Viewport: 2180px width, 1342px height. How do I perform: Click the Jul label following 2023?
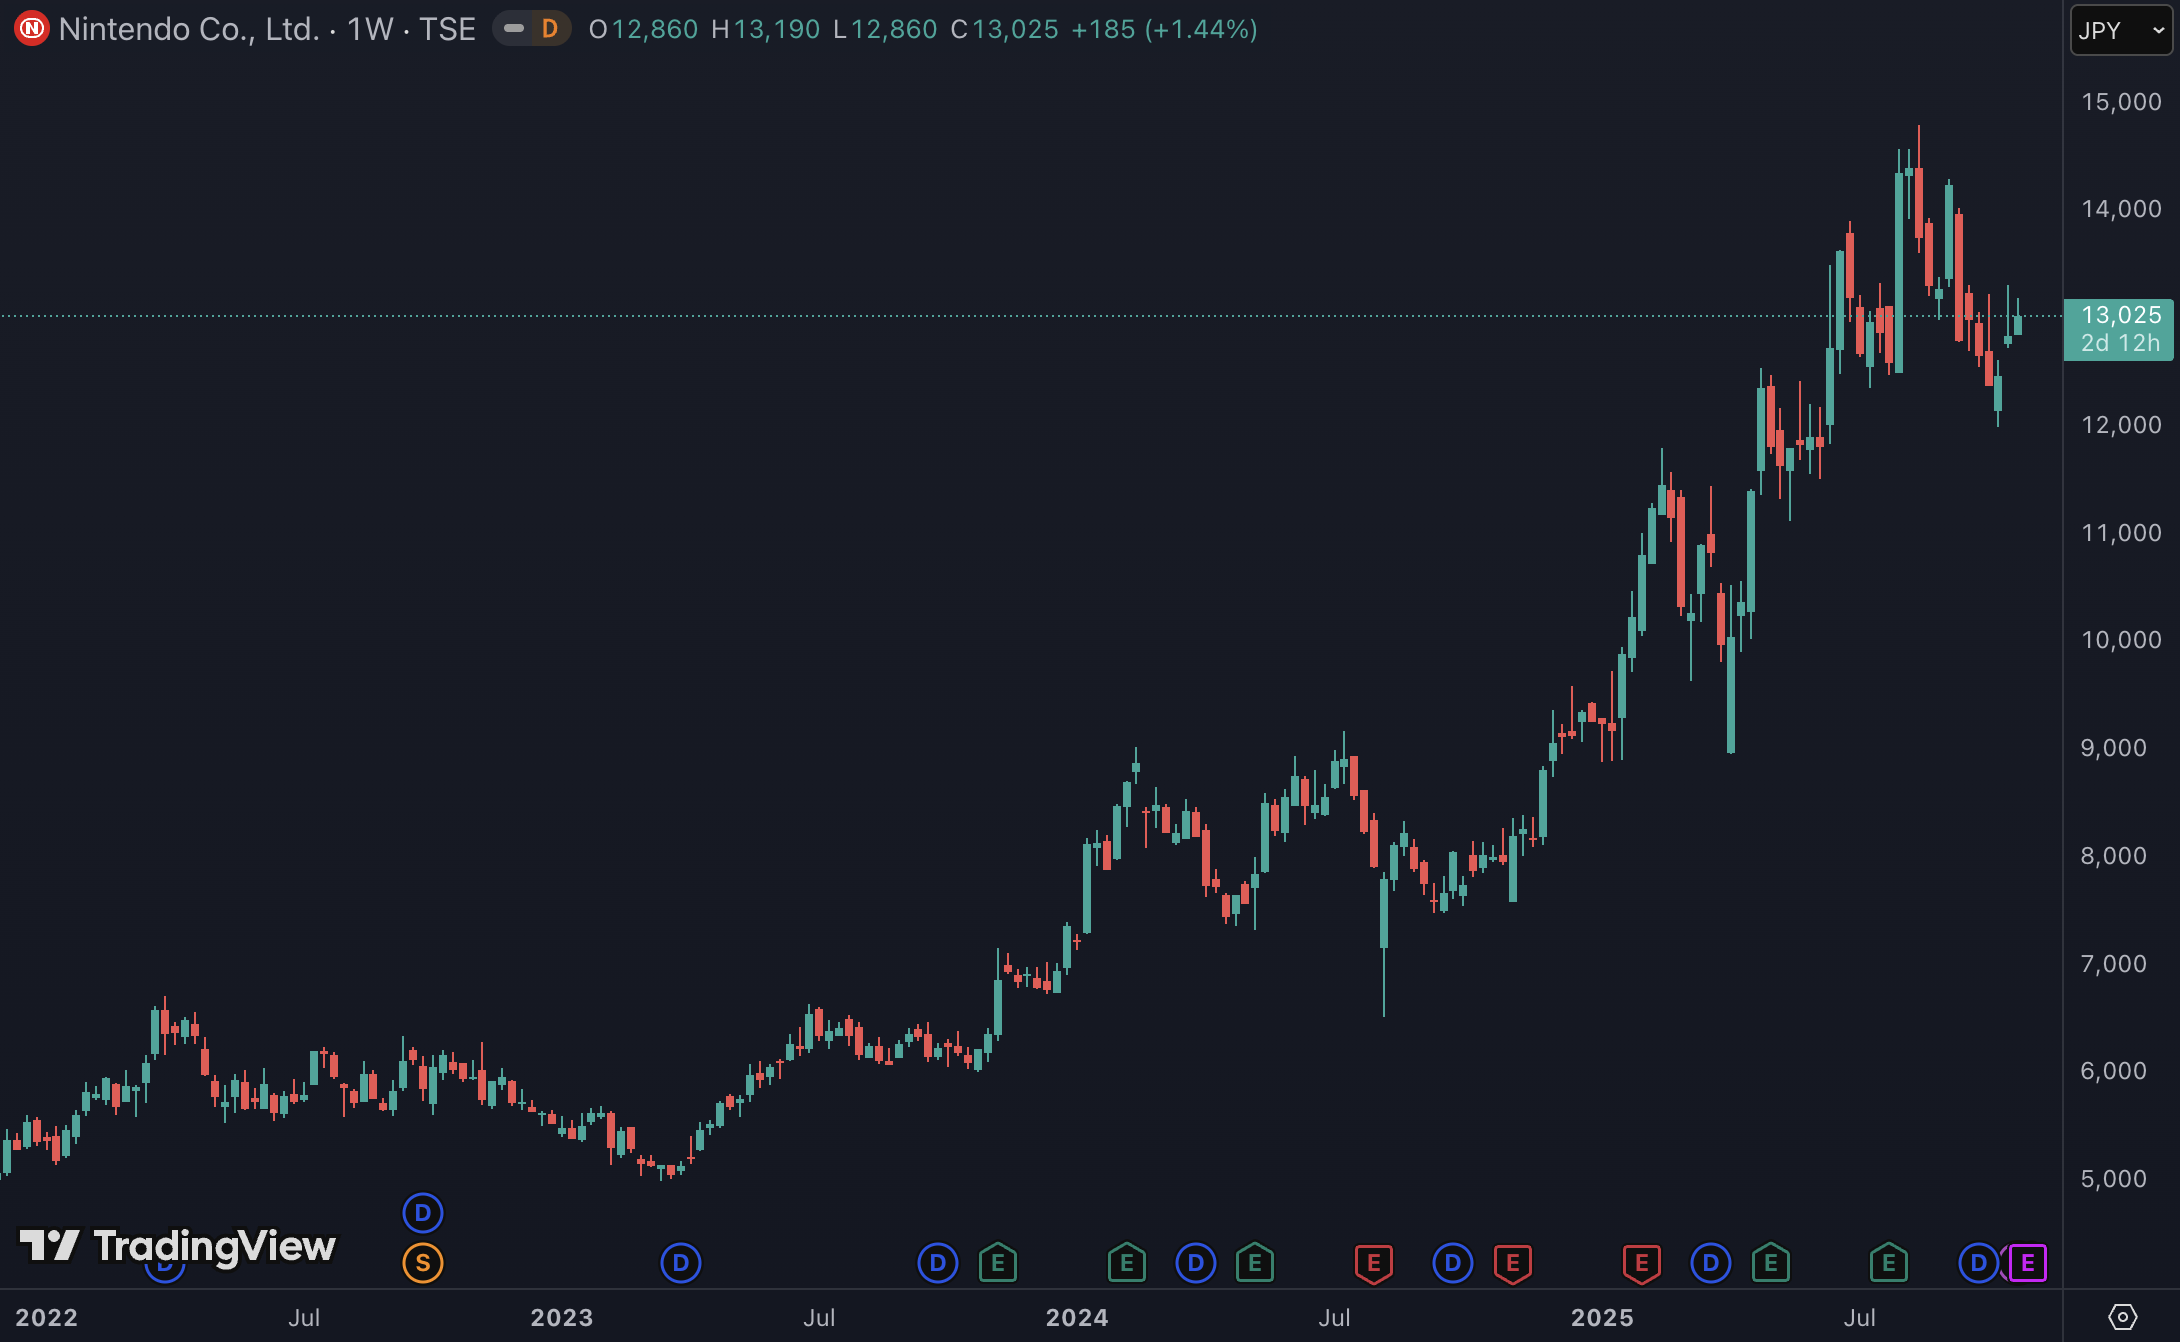pos(819,1318)
